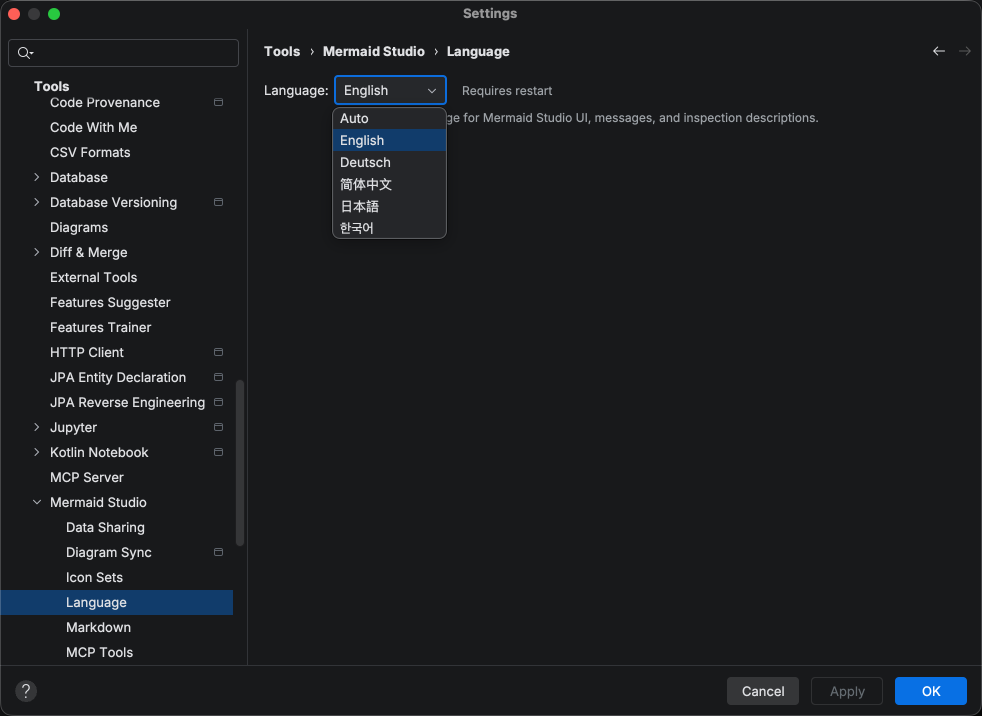
Task: Cancel the settings dialog
Action: pos(762,691)
